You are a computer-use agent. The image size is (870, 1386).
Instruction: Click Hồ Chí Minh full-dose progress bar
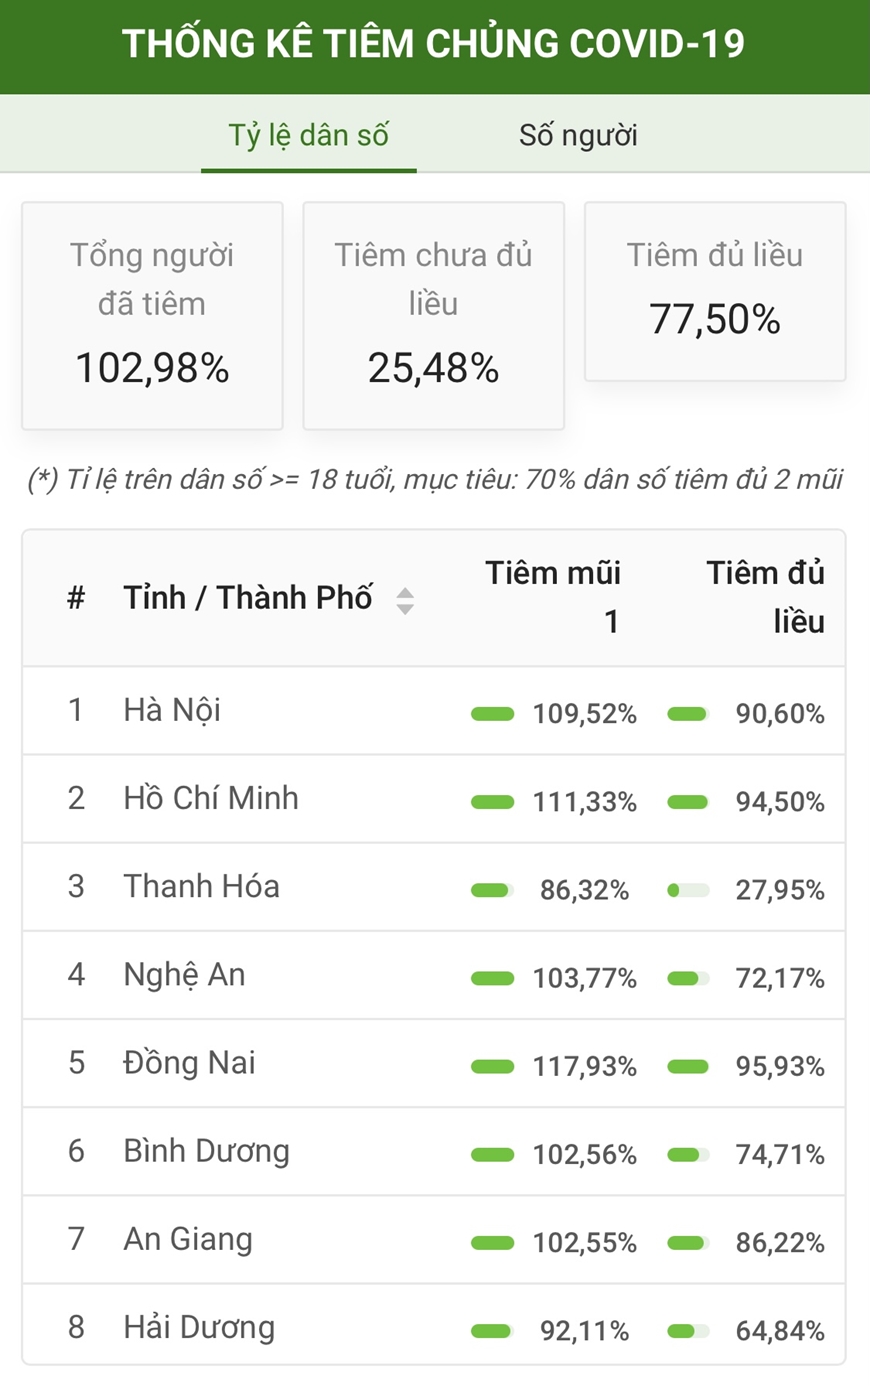tap(688, 802)
